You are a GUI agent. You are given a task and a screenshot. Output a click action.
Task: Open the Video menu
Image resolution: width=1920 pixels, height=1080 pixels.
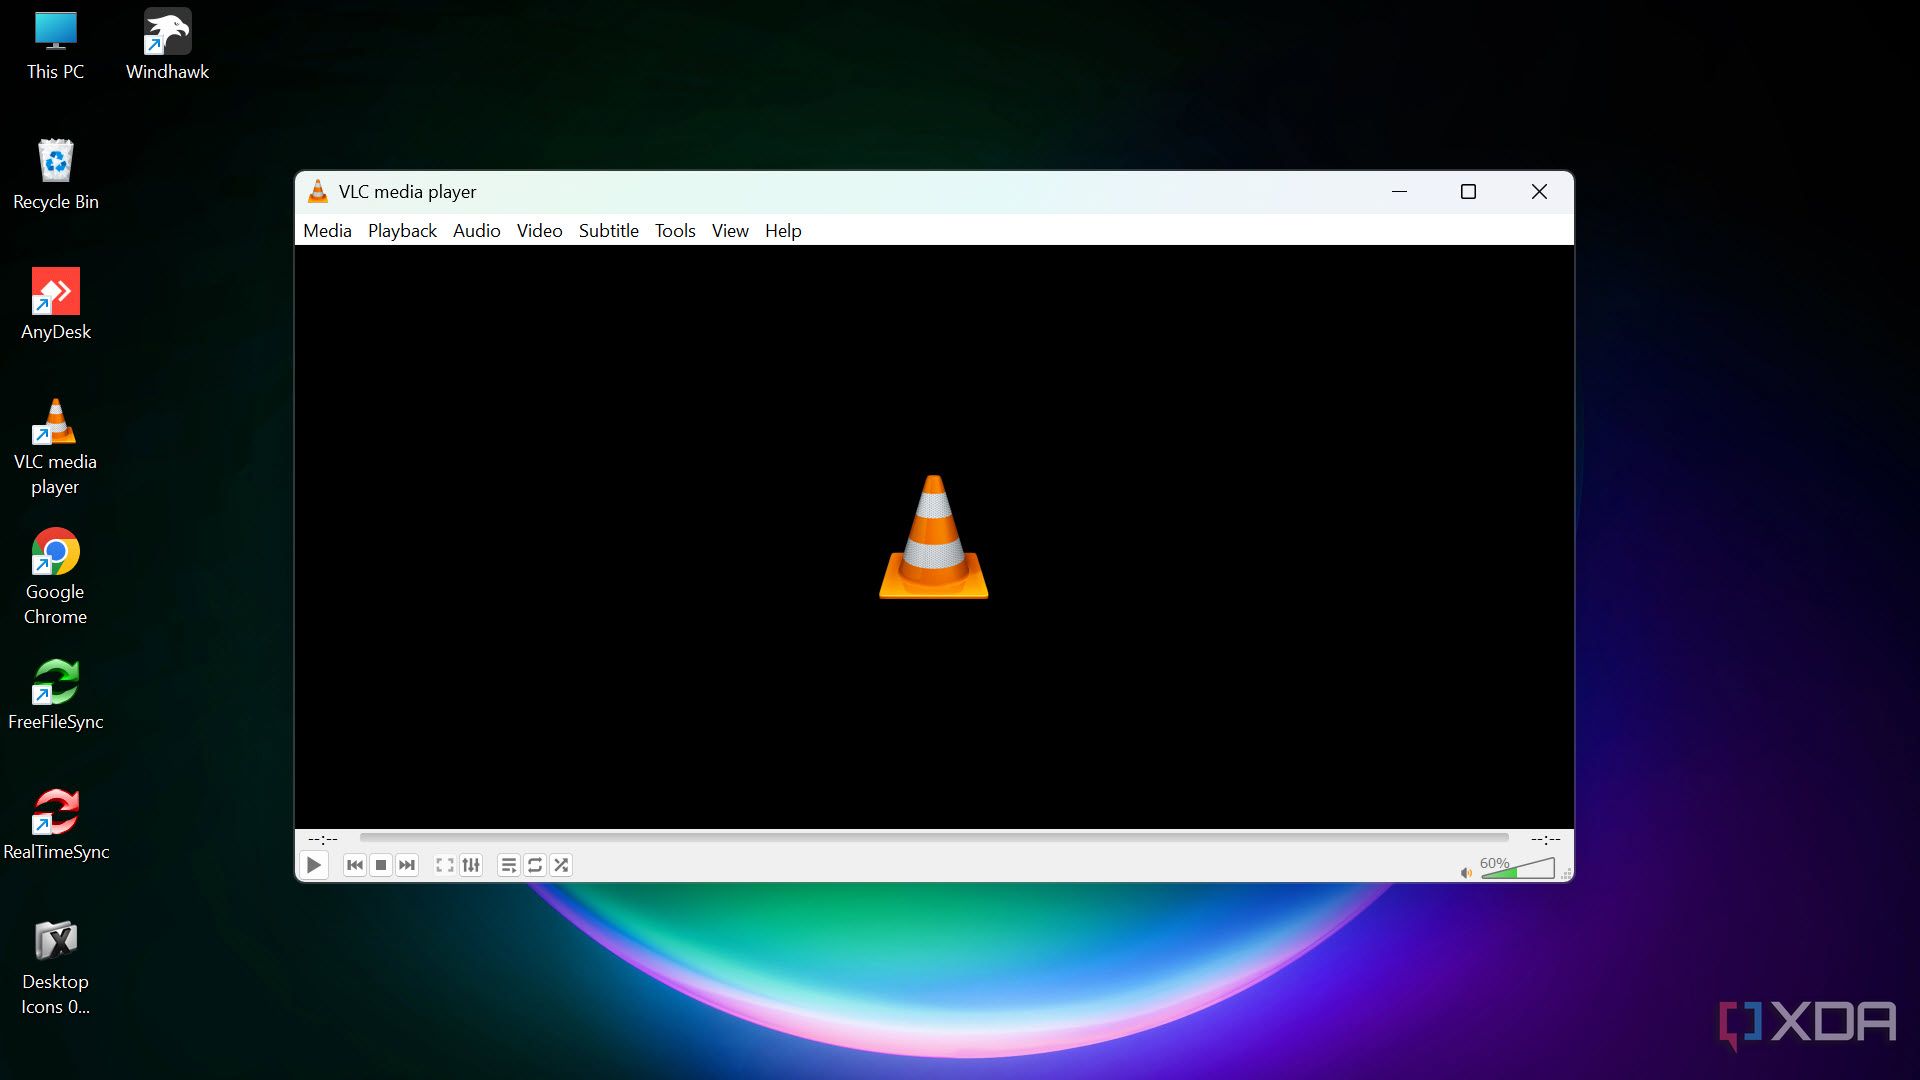tap(539, 231)
